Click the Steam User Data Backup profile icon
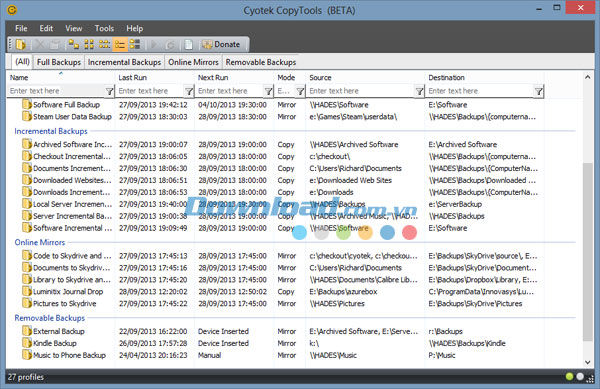The width and height of the screenshot is (600, 389). [27, 116]
